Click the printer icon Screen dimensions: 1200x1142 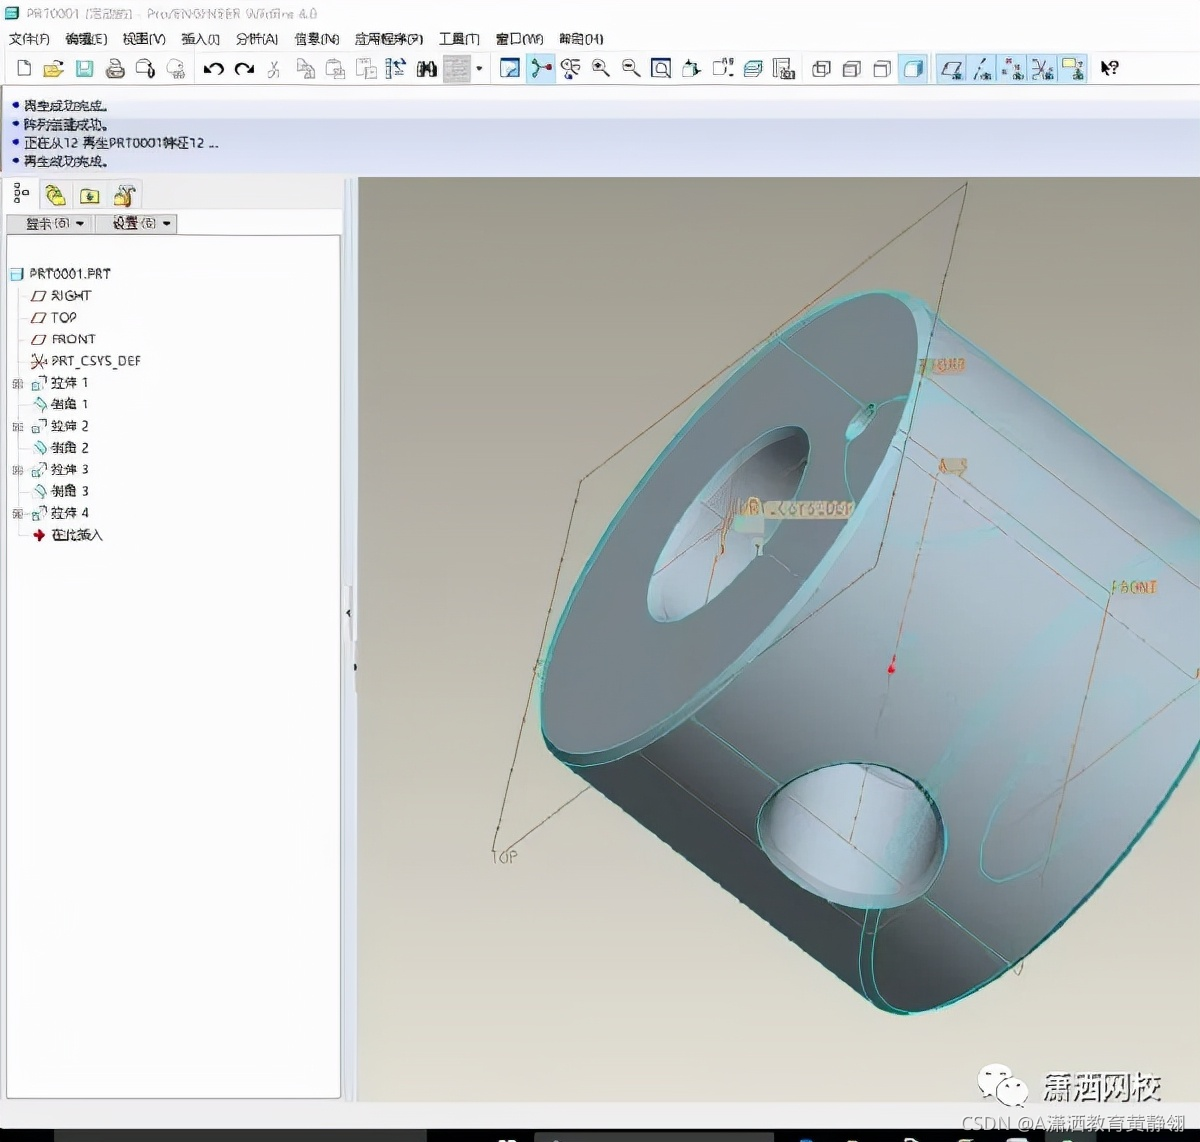115,69
